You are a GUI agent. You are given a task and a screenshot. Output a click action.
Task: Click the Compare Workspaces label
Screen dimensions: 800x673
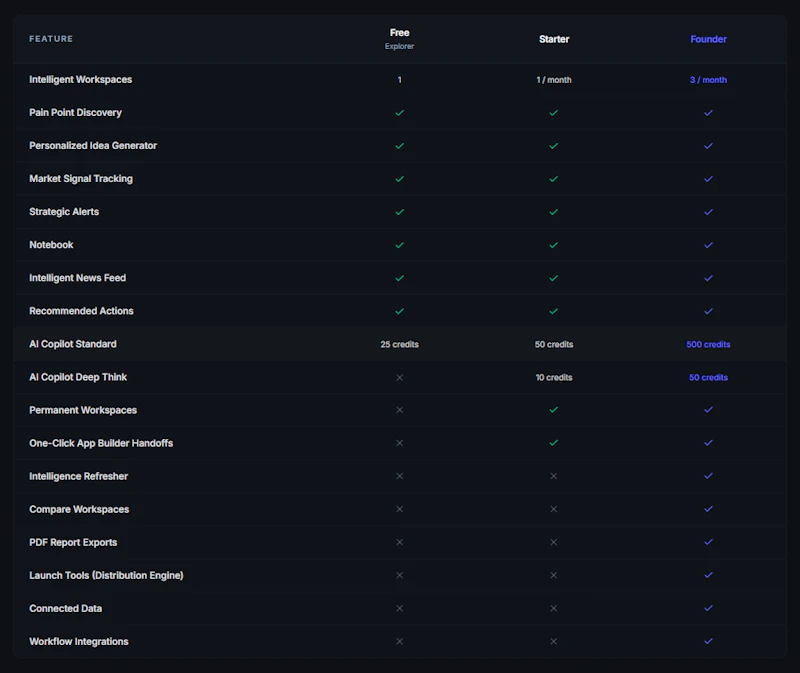(x=79, y=509)
